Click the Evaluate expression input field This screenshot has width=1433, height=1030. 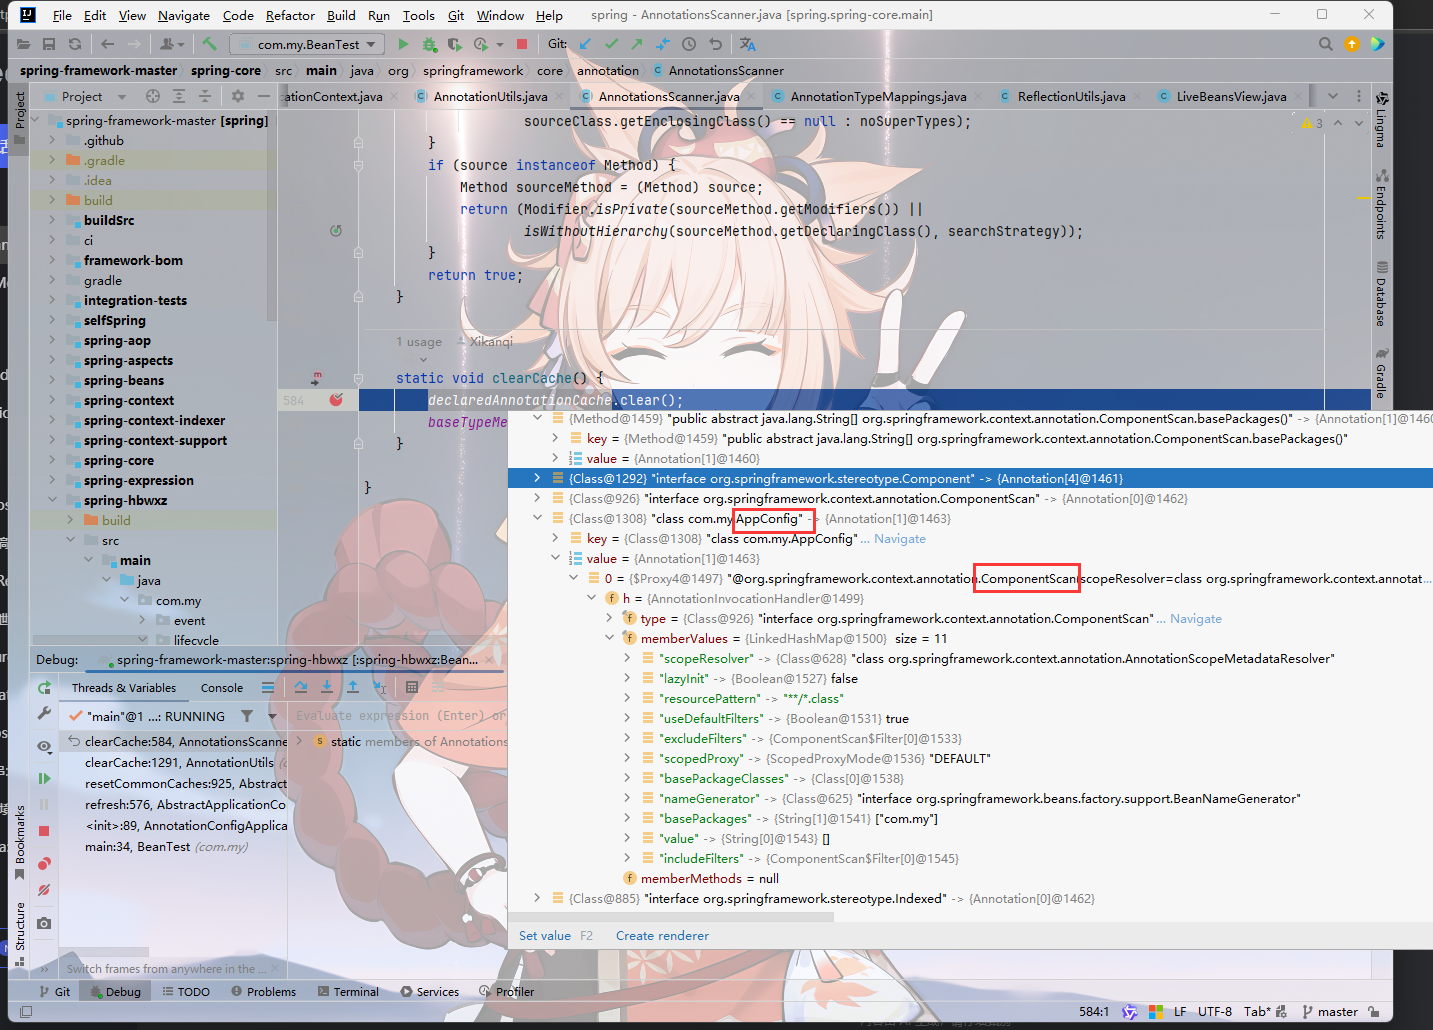coord(400,716)
